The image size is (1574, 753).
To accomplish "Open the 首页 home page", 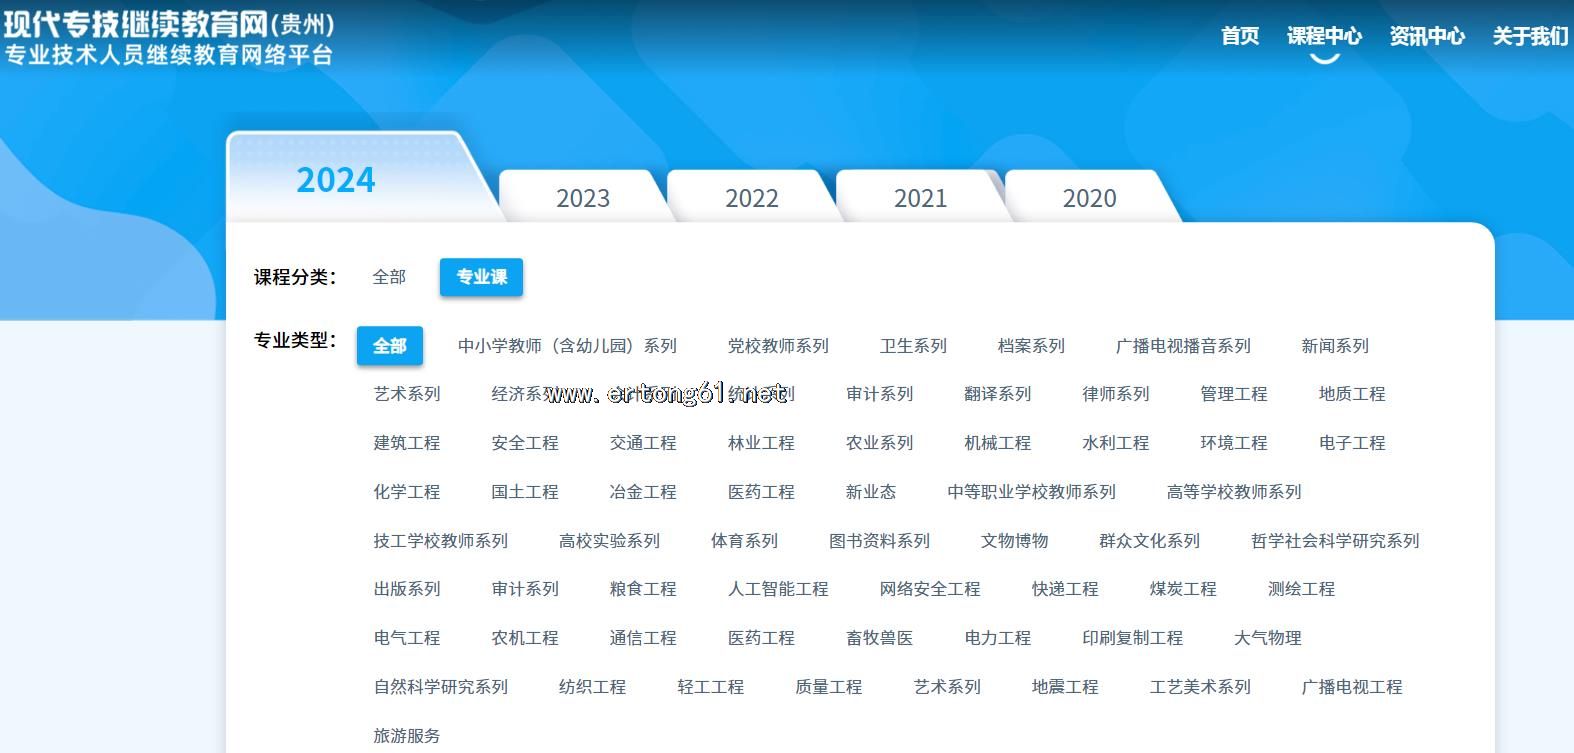I will coord(1239,36).
